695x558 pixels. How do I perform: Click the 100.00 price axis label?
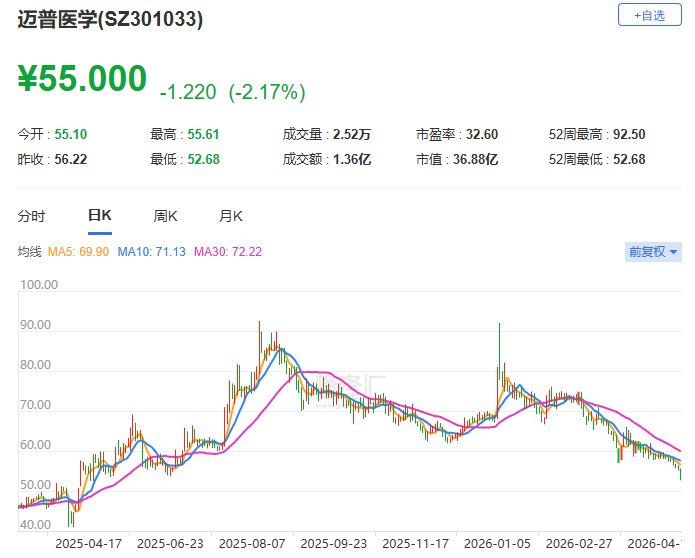(39, 285)
